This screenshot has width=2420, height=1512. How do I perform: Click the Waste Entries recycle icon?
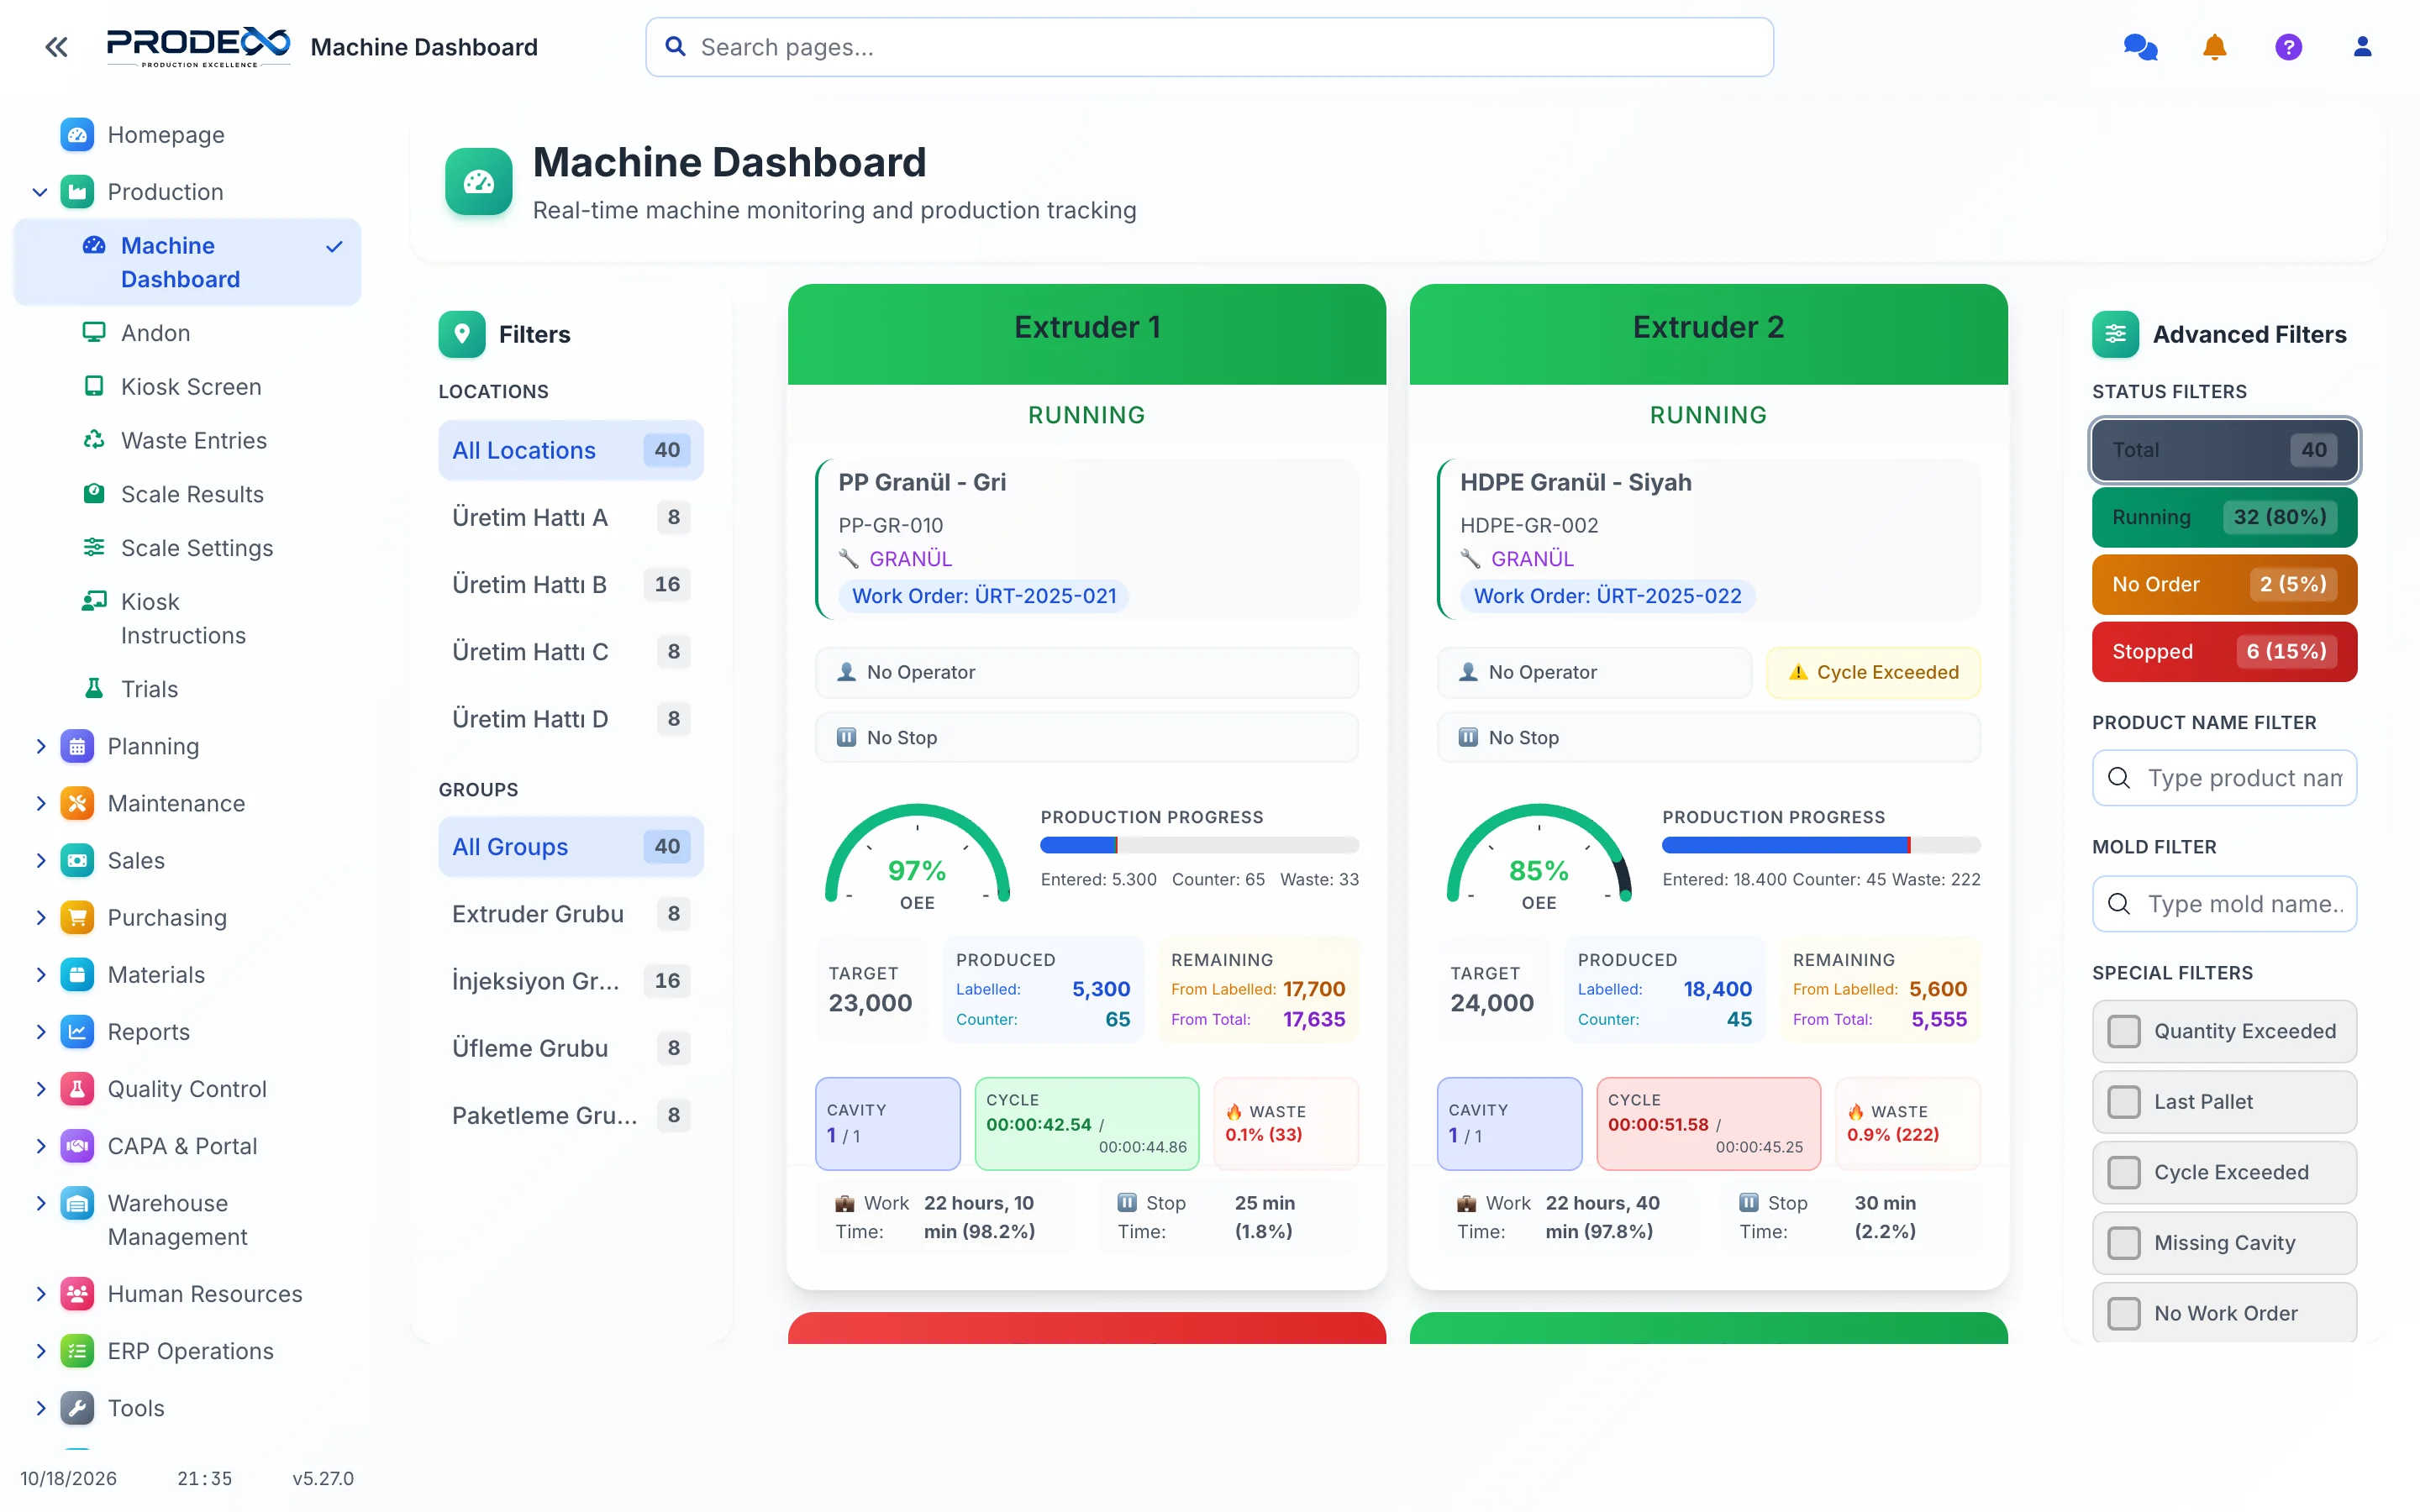point(94,440)
